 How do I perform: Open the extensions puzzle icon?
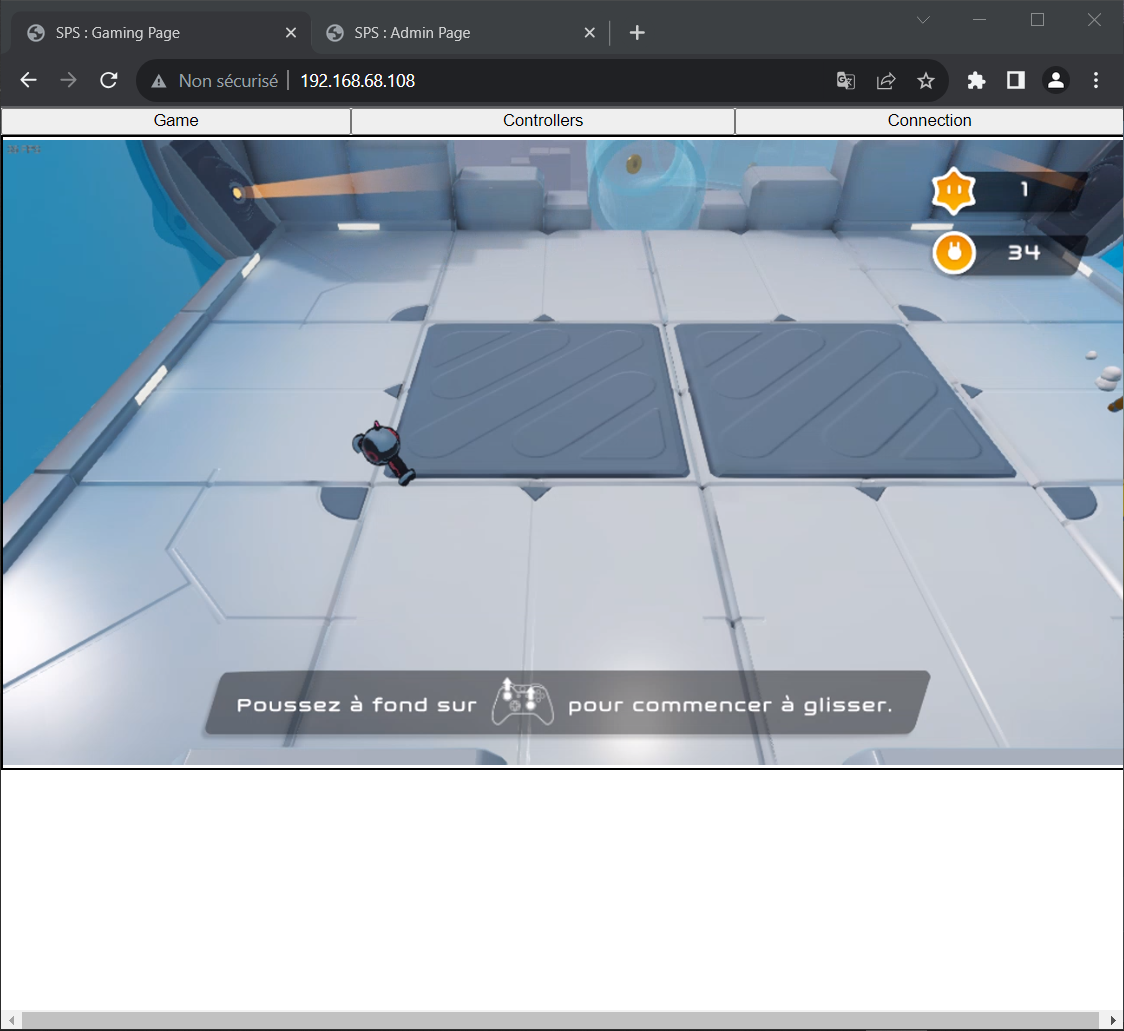click(x=976, y=80)
